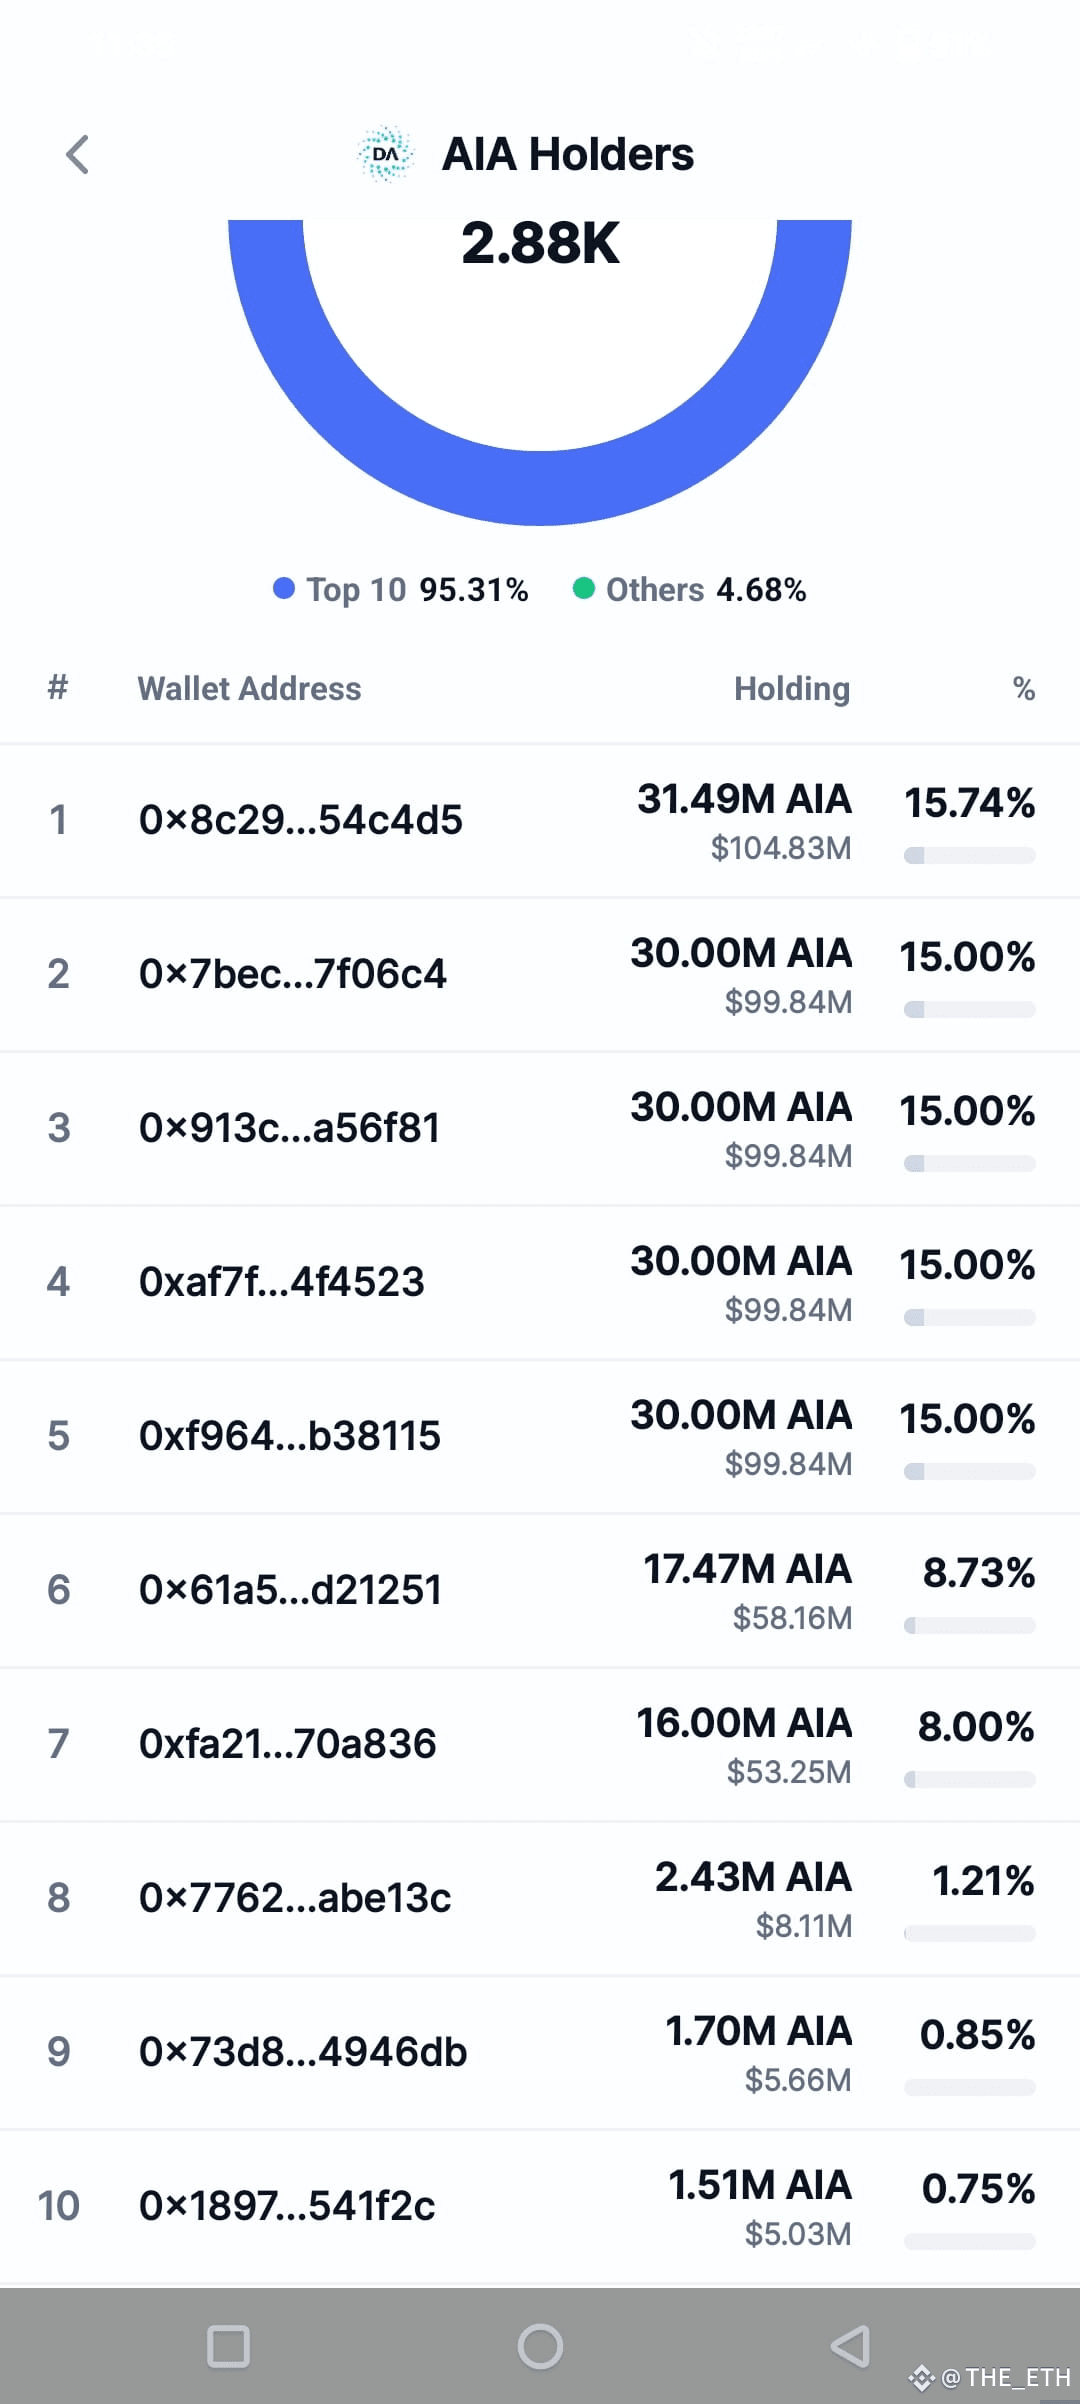Viewport: 1080px width, 2404px height.
Task: Tap Android recent apps square icon
Action: (x=228, y=2346)
